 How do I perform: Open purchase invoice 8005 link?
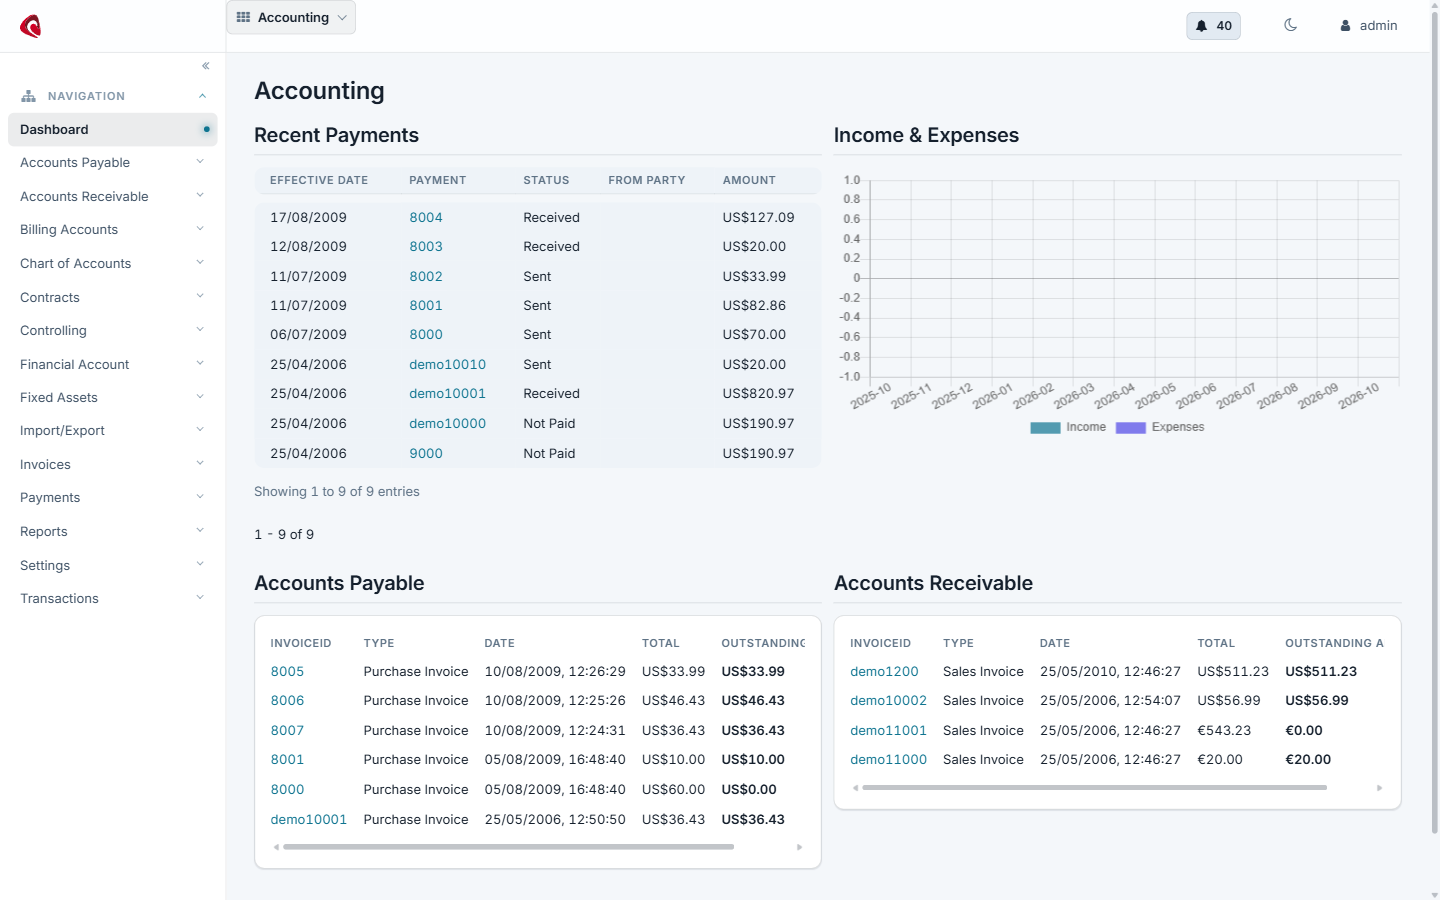click(x=287, y=671)
